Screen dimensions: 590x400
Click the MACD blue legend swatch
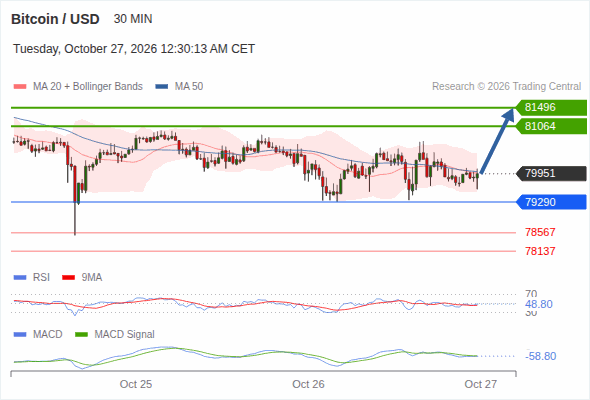[x=20, y=335]
